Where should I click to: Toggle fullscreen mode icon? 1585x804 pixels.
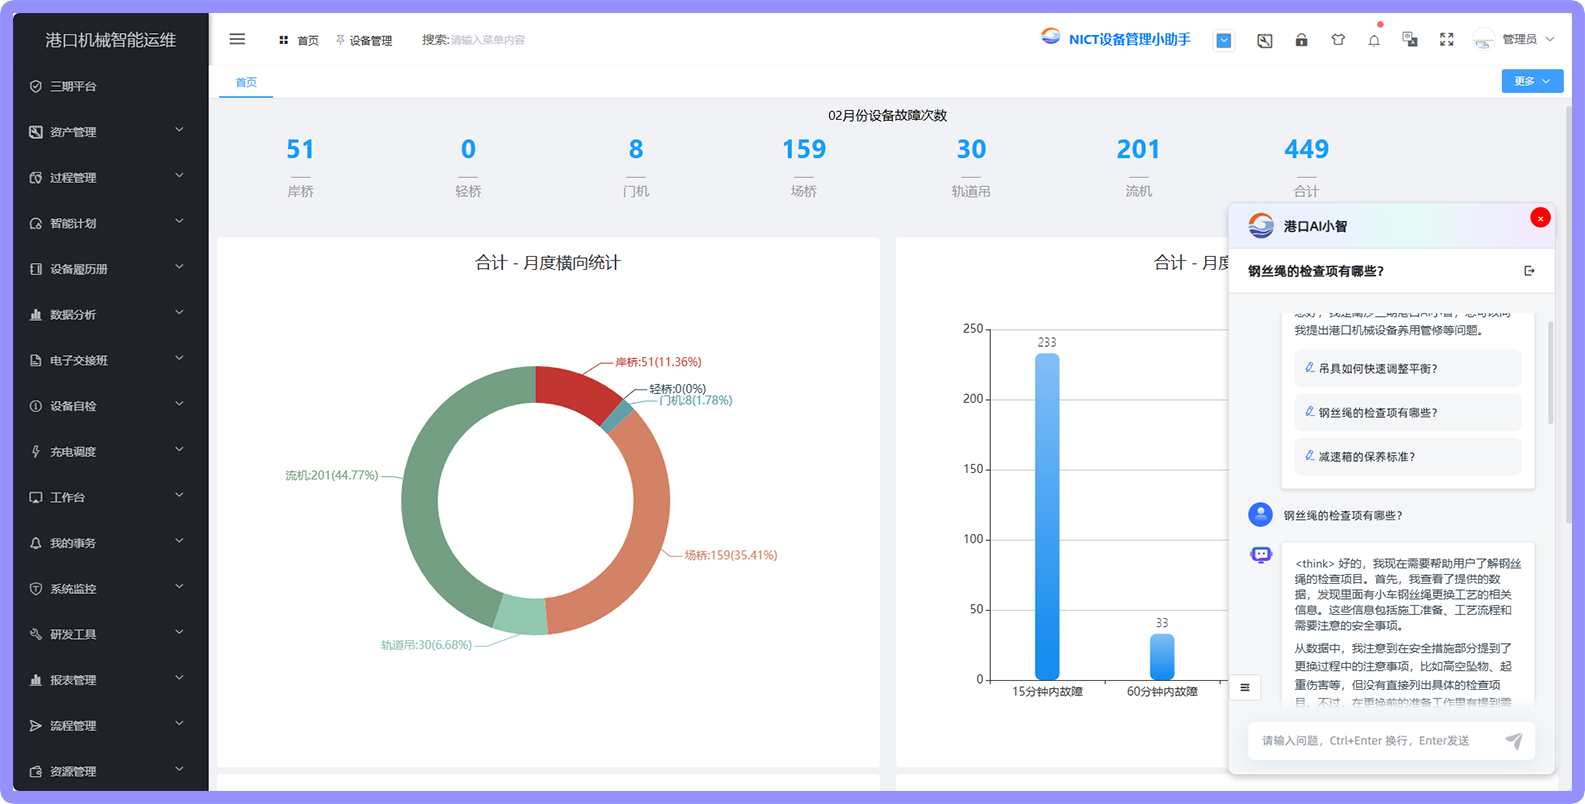(1446, 40)
